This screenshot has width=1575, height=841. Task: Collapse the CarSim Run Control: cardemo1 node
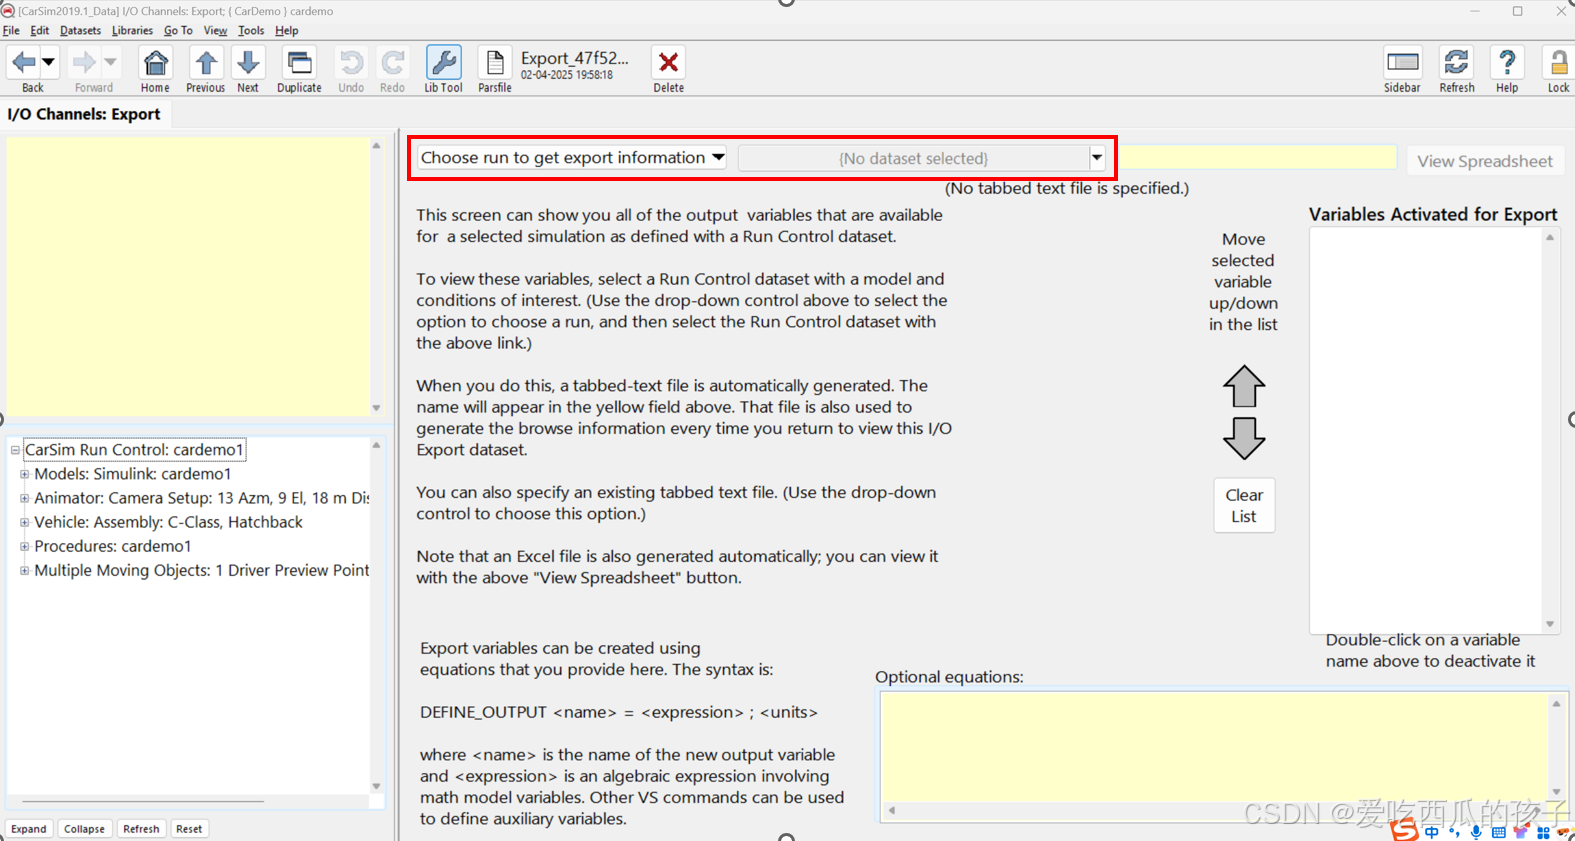point(15,450)
